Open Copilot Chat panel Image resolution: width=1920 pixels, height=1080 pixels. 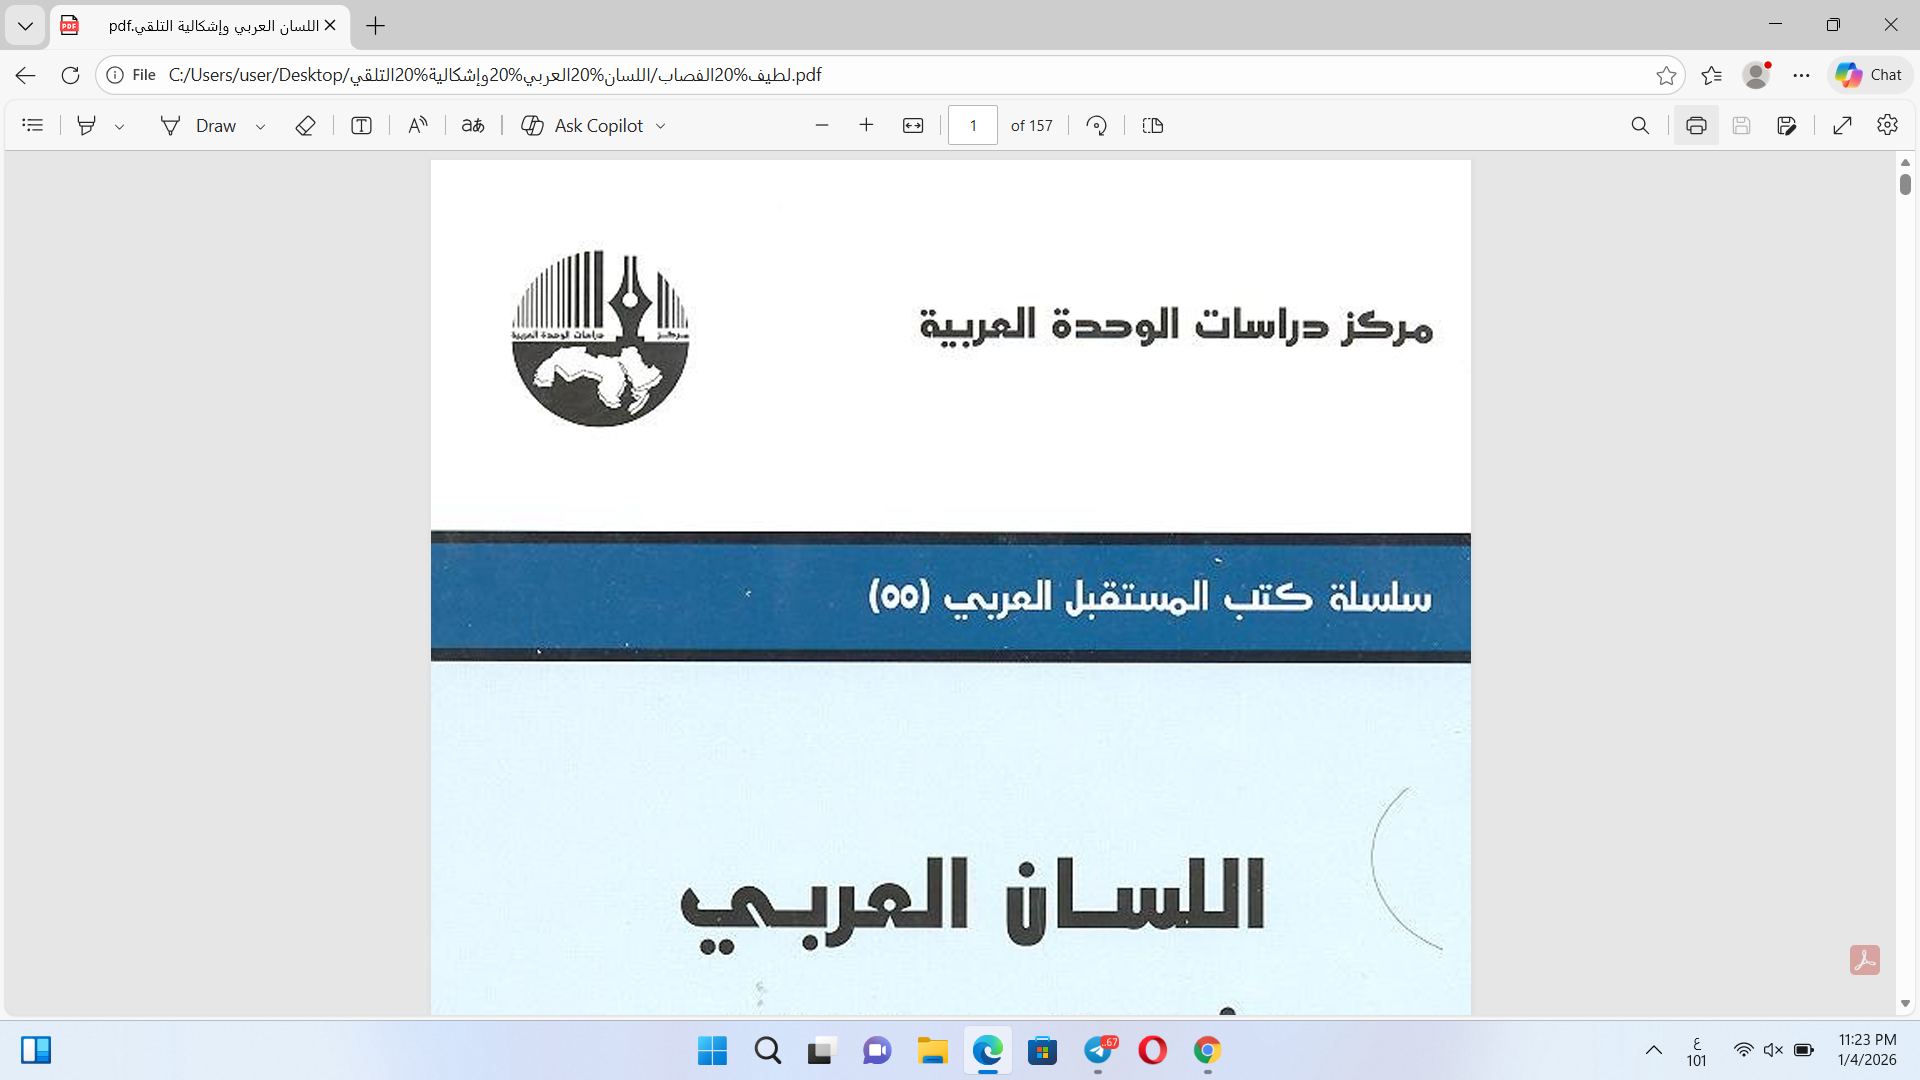[x=1869, y=75]
